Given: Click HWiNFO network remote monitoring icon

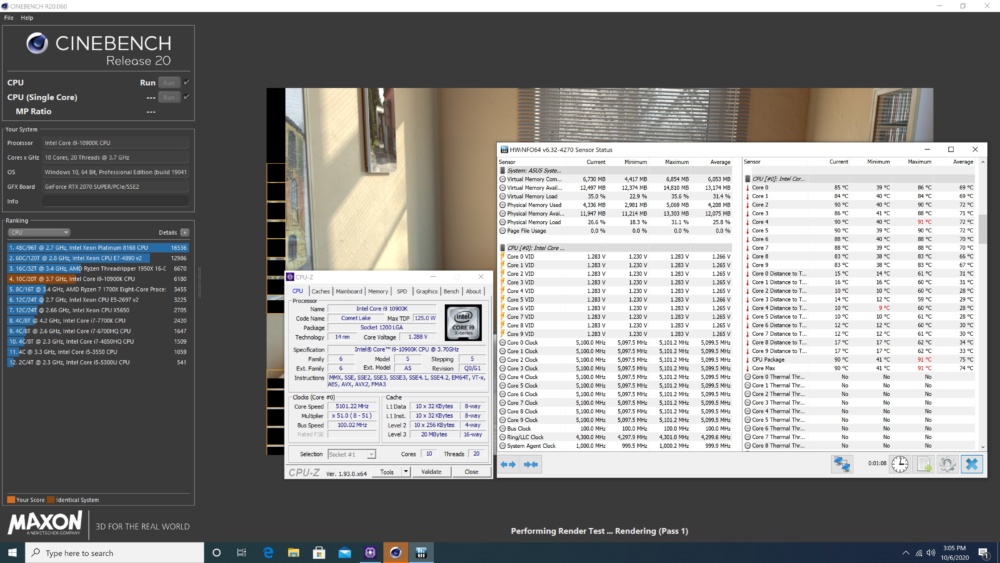Looking at the screenshot, I should (x=842, y=464).
